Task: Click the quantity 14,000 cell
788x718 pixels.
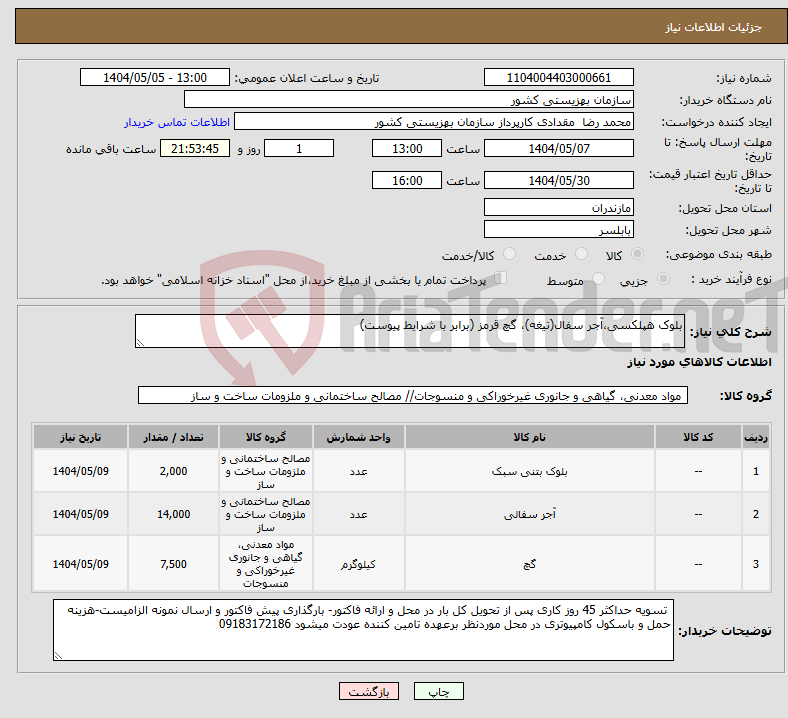Action: click(173, 514)
